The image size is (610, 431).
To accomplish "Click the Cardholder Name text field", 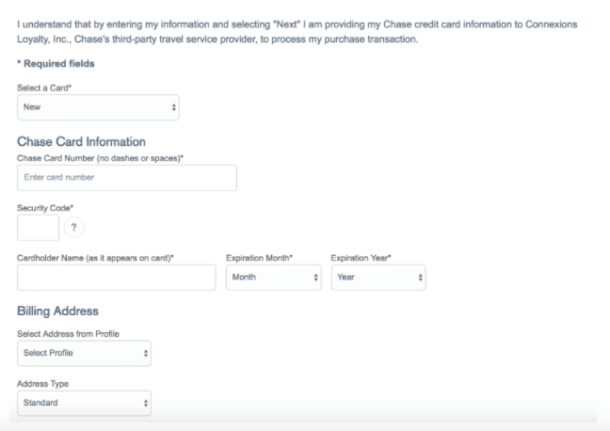I will [116, 277].
